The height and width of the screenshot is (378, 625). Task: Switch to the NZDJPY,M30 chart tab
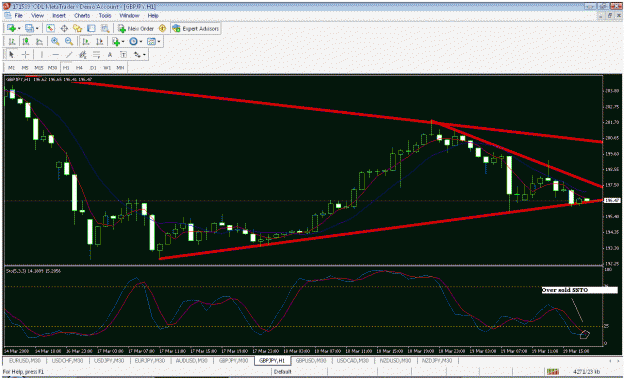click(x=437, y=361)
